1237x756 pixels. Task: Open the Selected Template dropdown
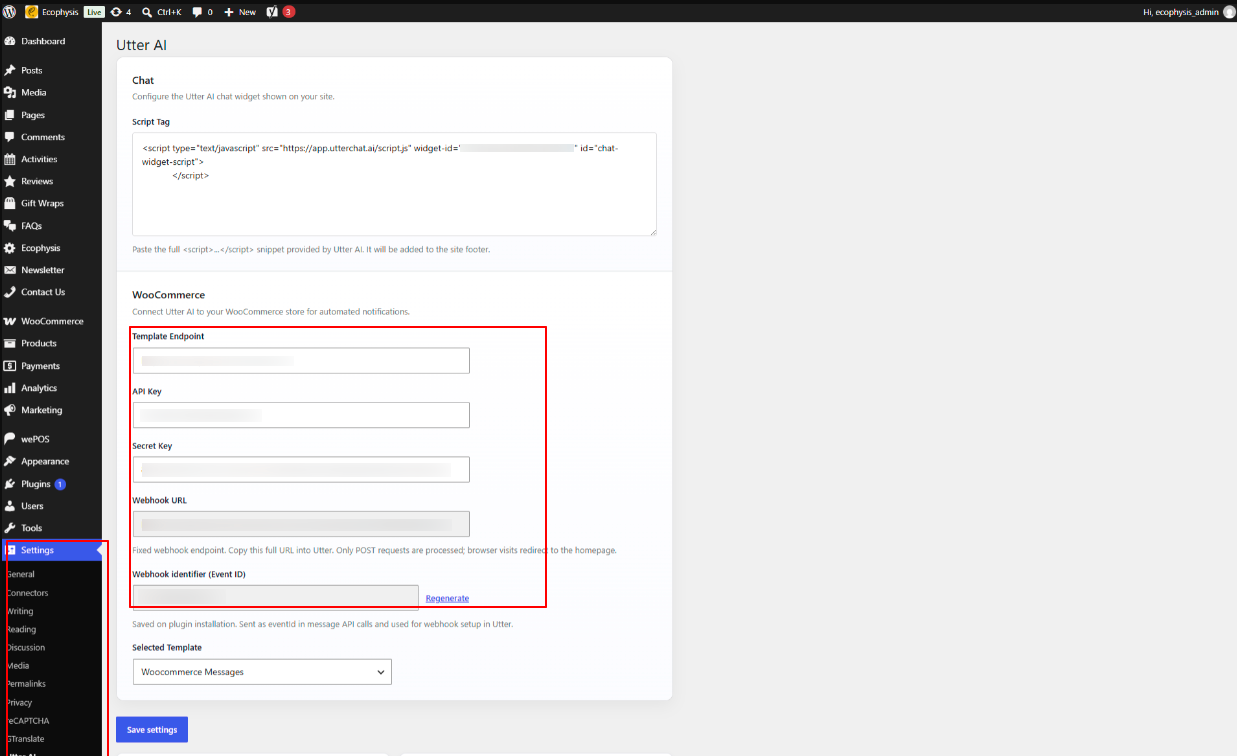(262, 672)
